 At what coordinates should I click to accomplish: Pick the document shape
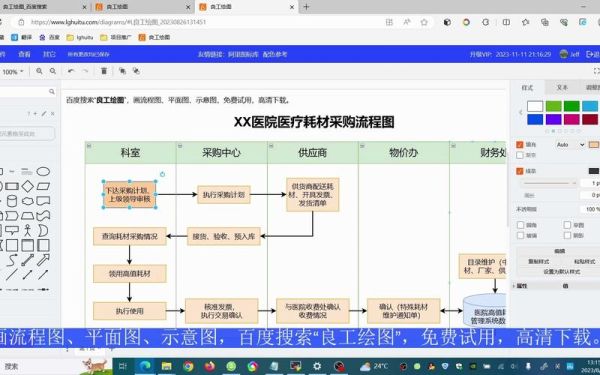click(x=43, y=201)
